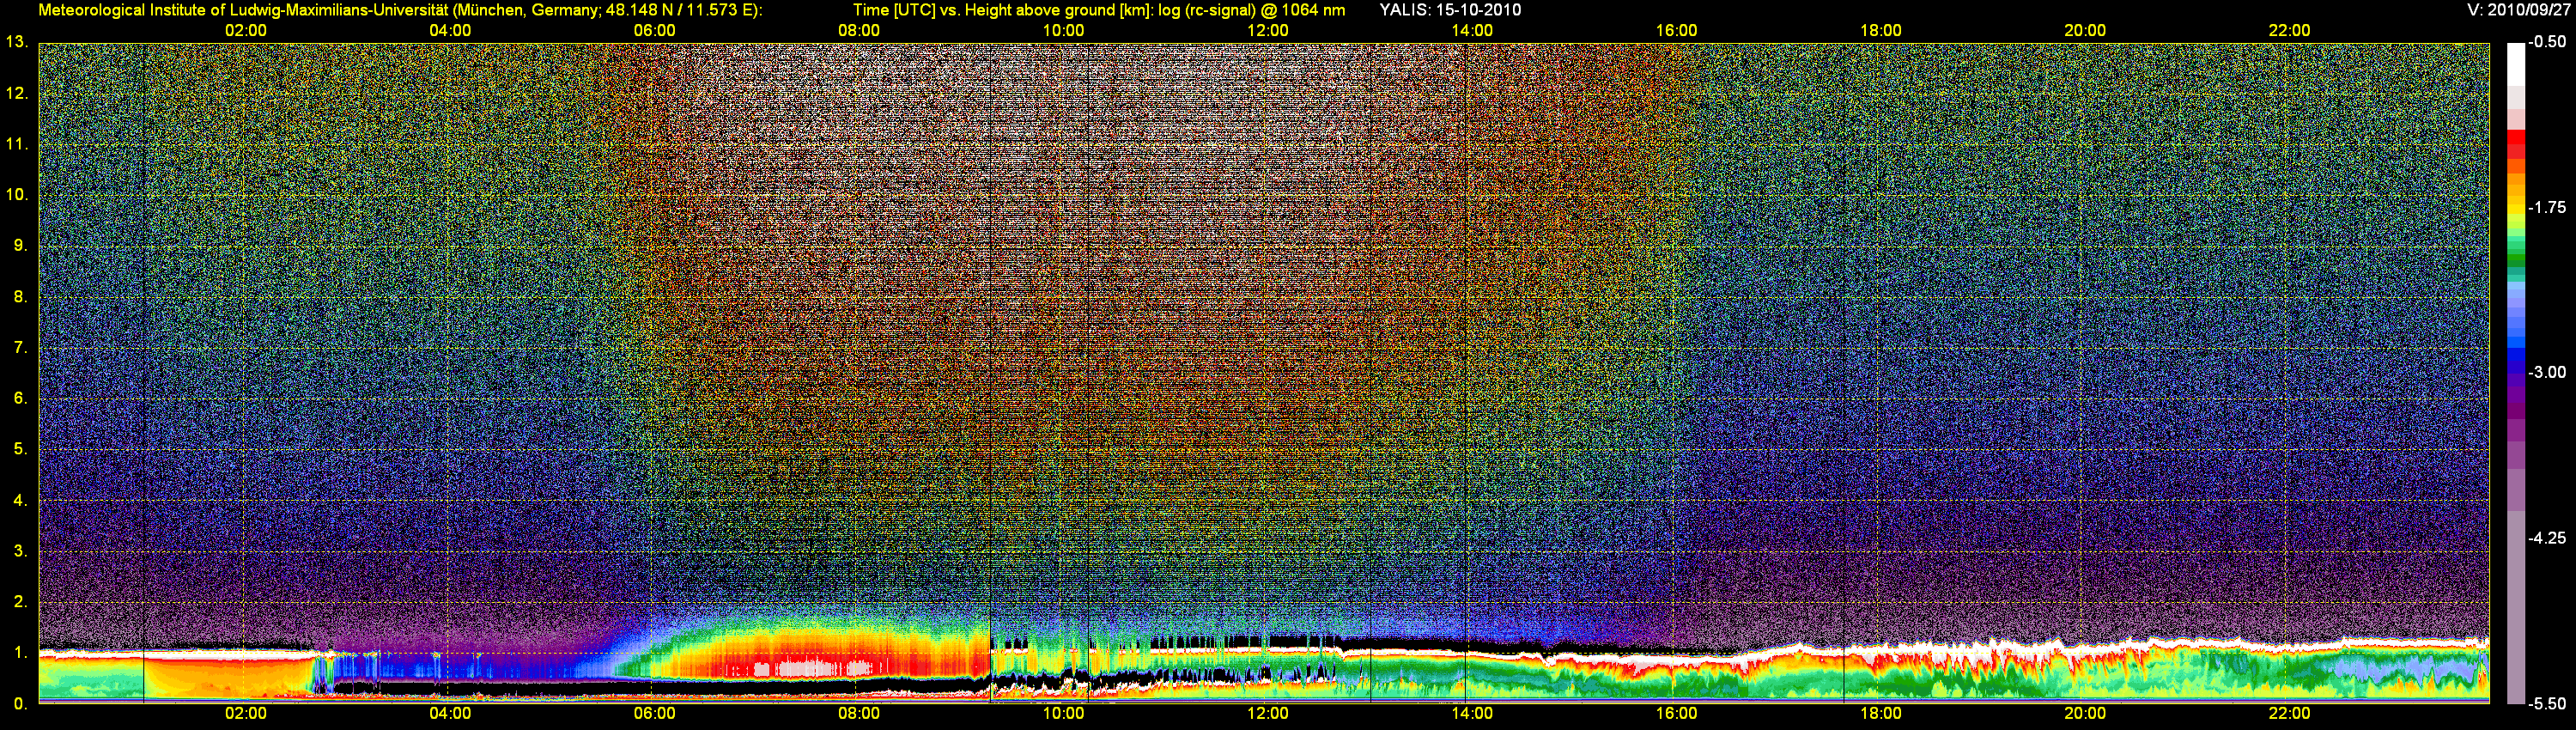2576x730 pixels.
Task: Click the 11. km height axis label
Action: (x=17, y=144)
